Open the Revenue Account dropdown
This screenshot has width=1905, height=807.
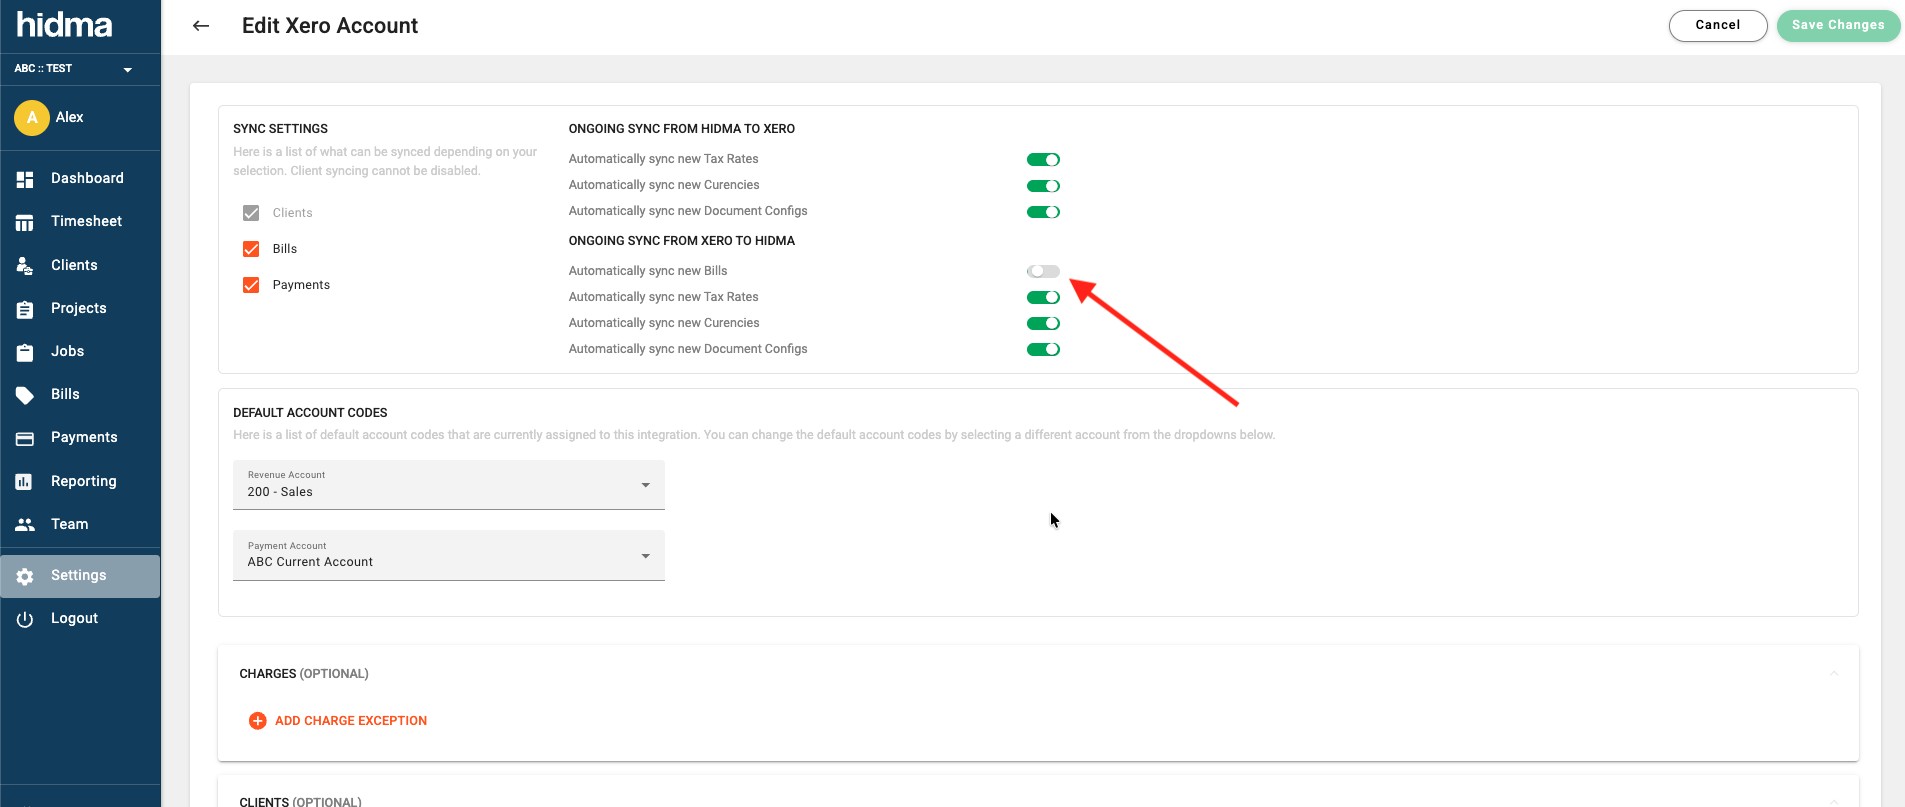(449, 485)
